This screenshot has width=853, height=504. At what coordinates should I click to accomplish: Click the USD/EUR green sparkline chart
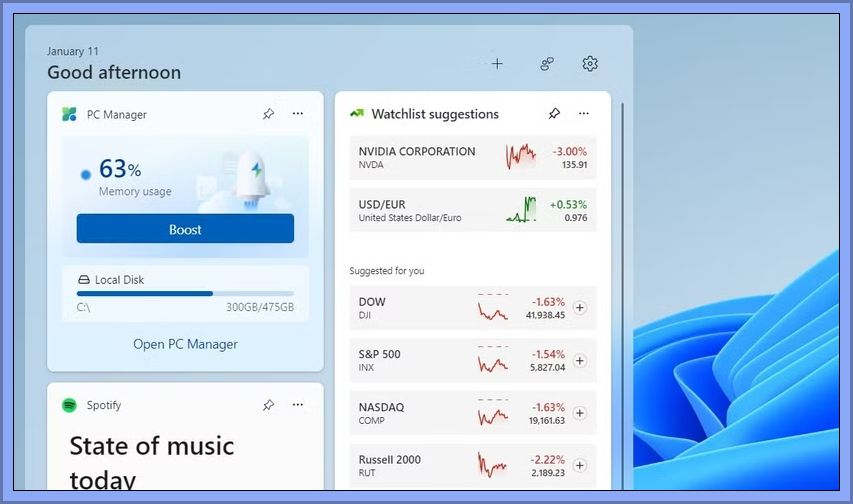[521, 210]
